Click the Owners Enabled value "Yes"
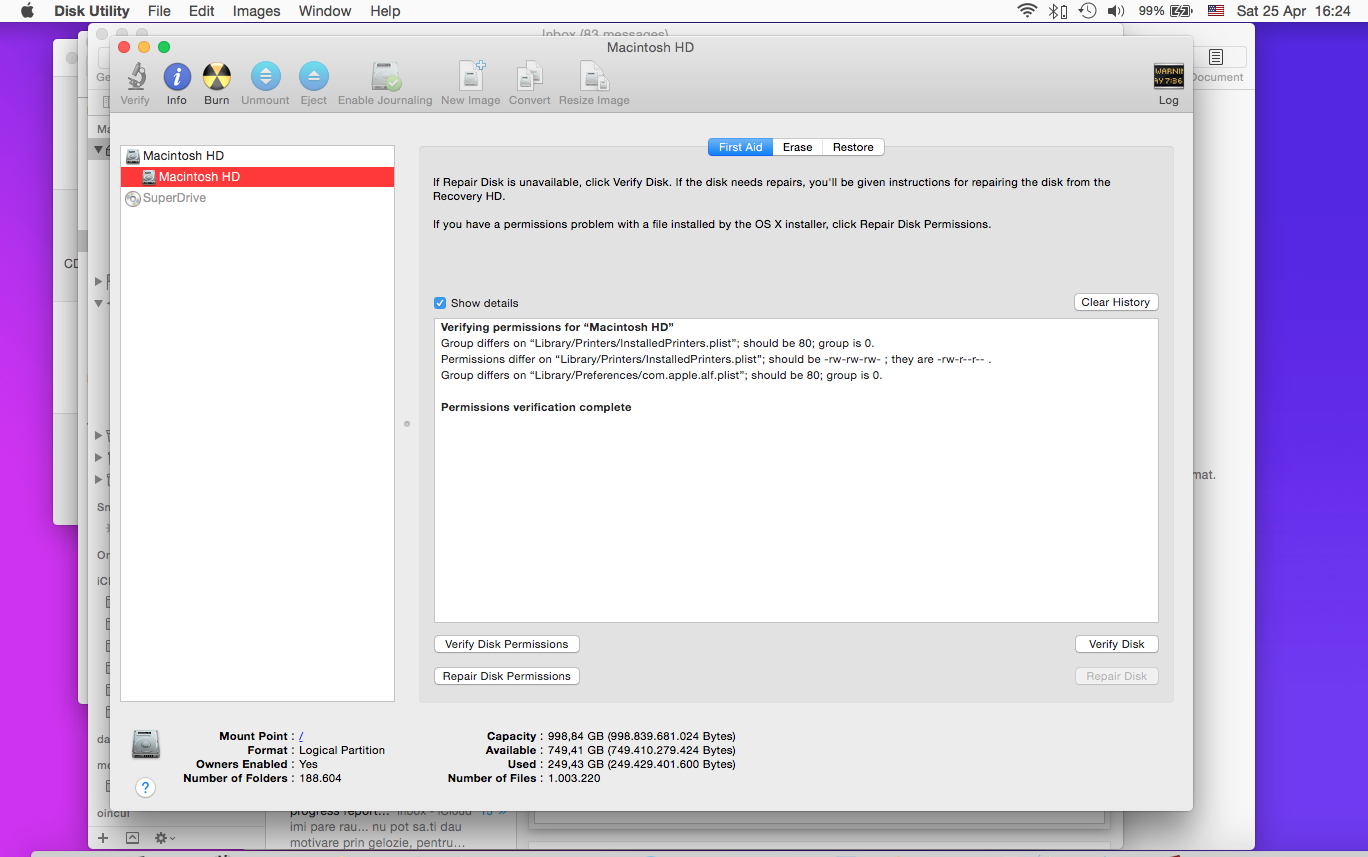 click(x=308, y=764)
